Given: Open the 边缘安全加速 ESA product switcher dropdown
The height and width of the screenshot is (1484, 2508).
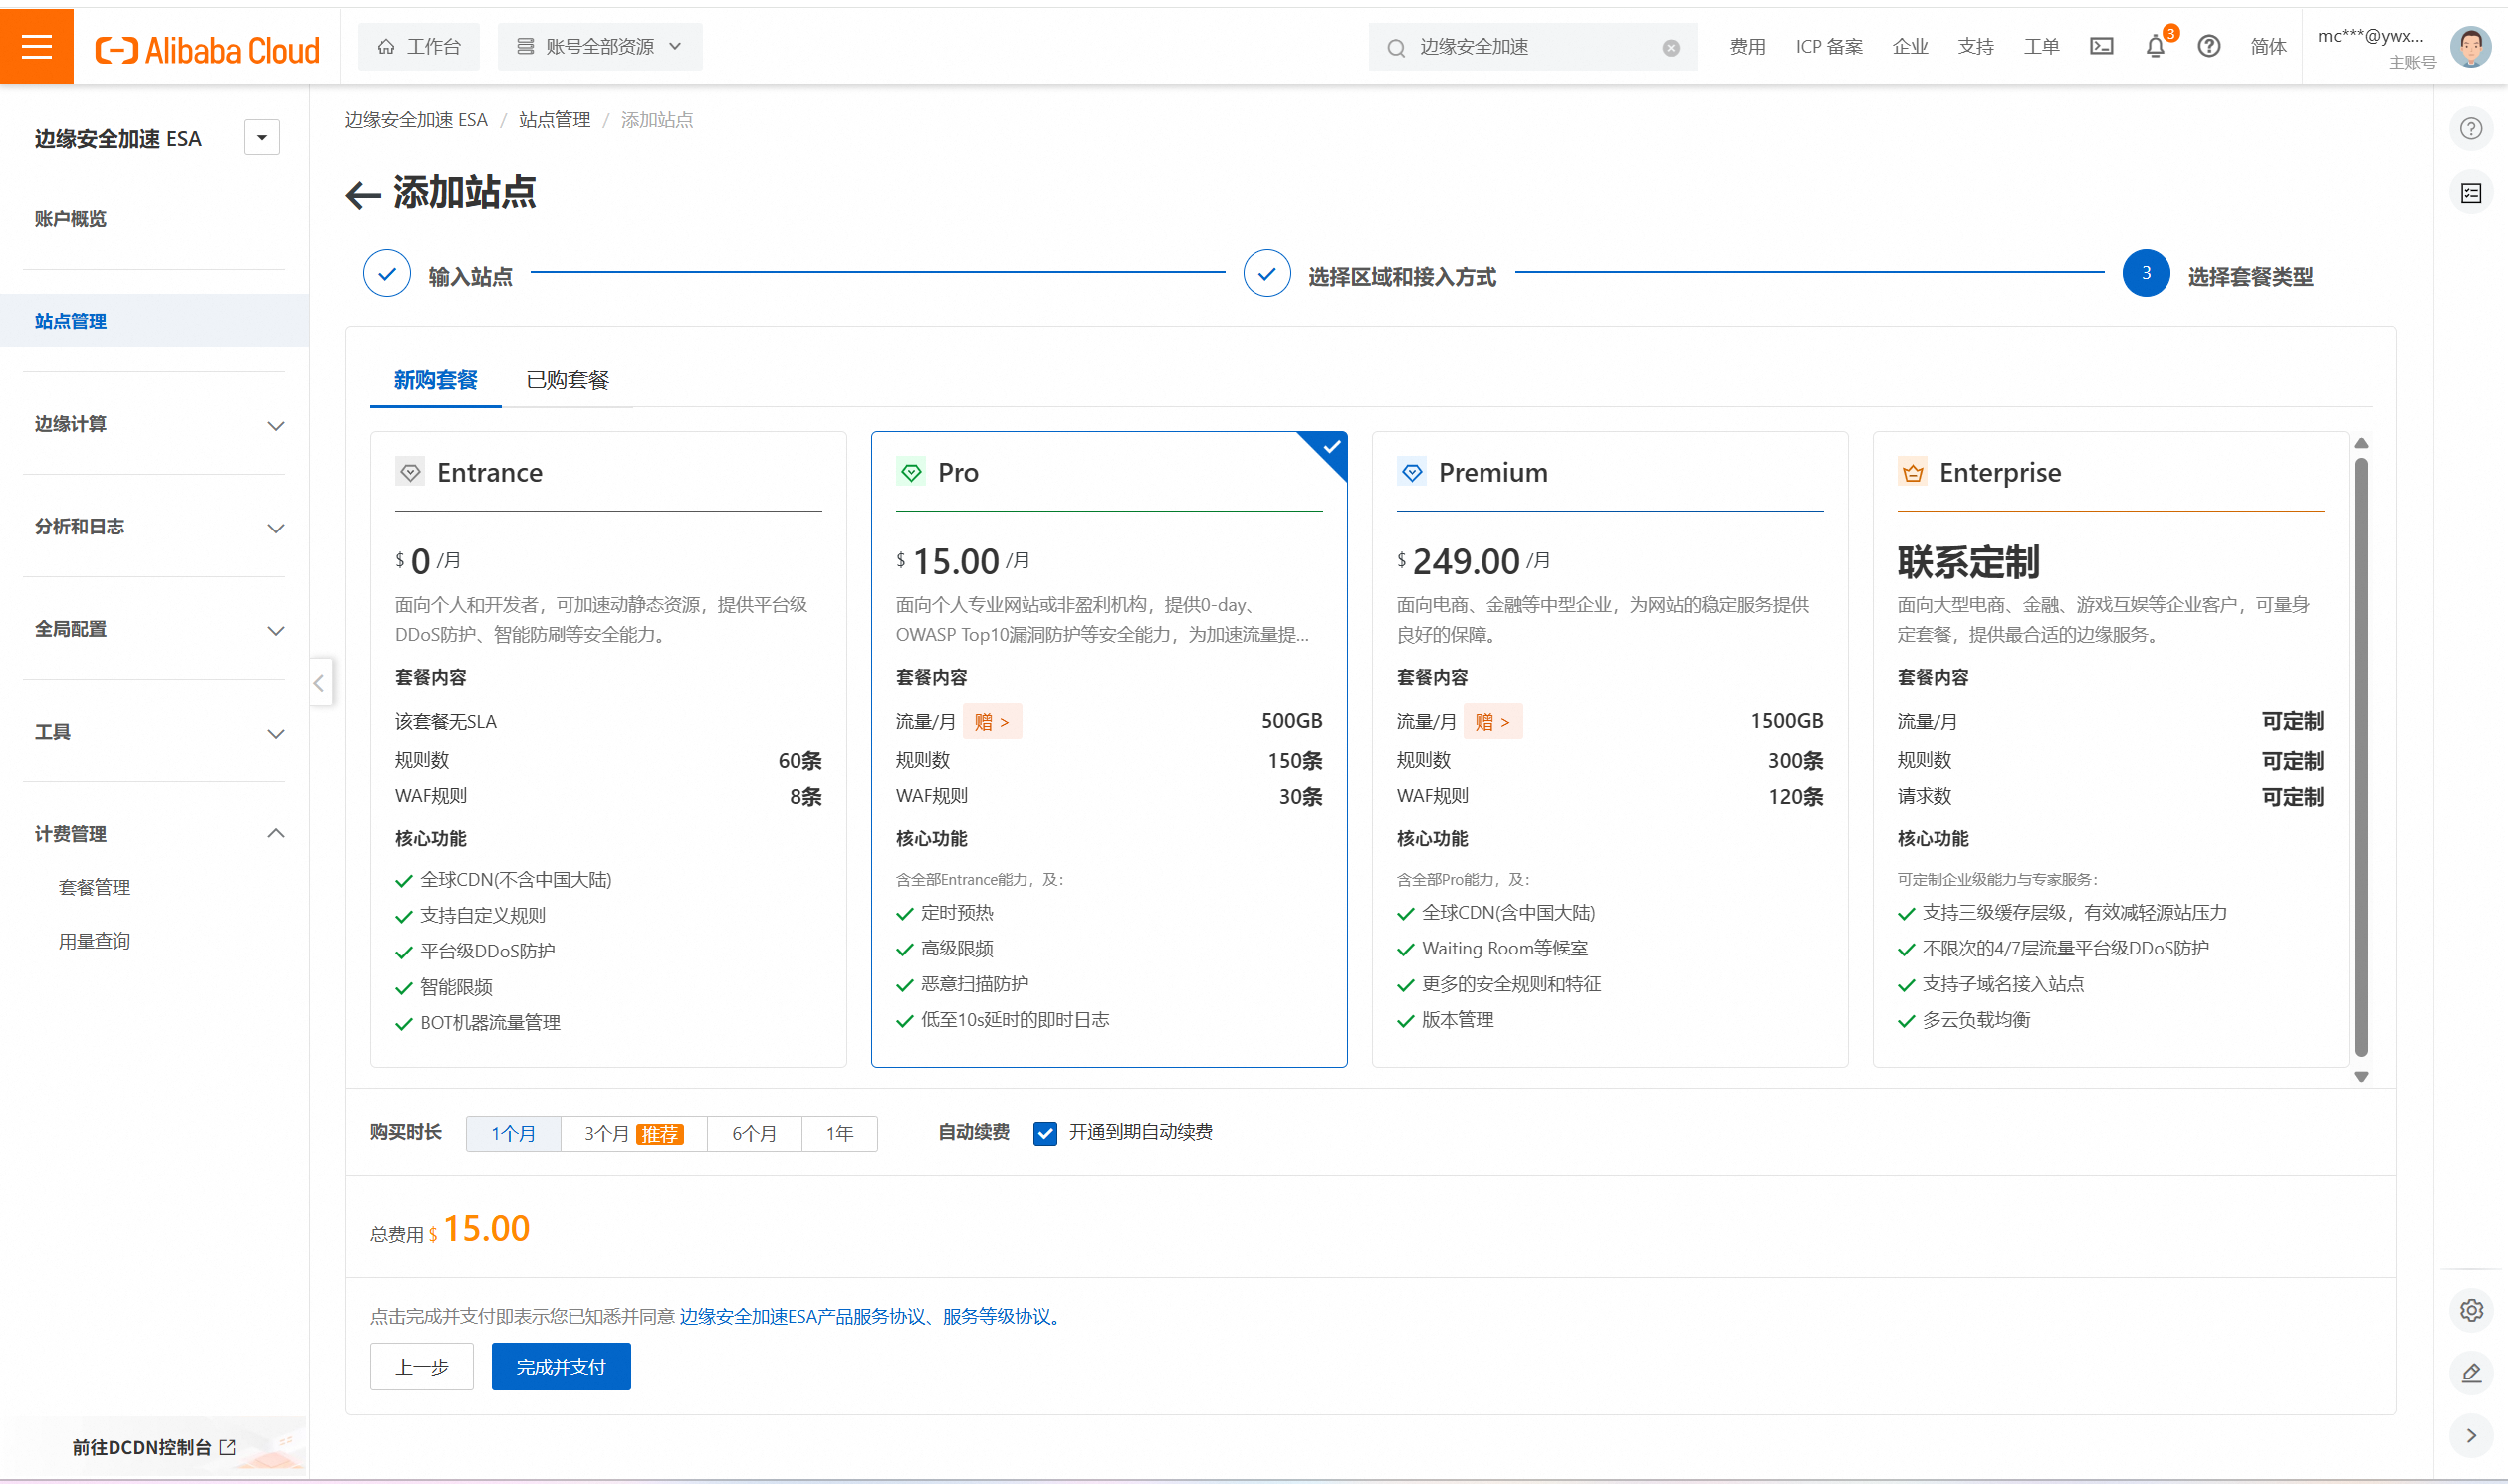Looking at the screenshot, I should [261, 138].
